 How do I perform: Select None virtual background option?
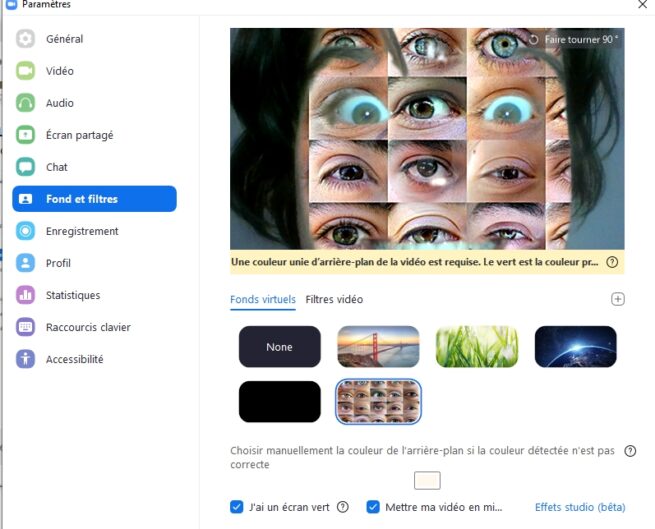point(279,347)
